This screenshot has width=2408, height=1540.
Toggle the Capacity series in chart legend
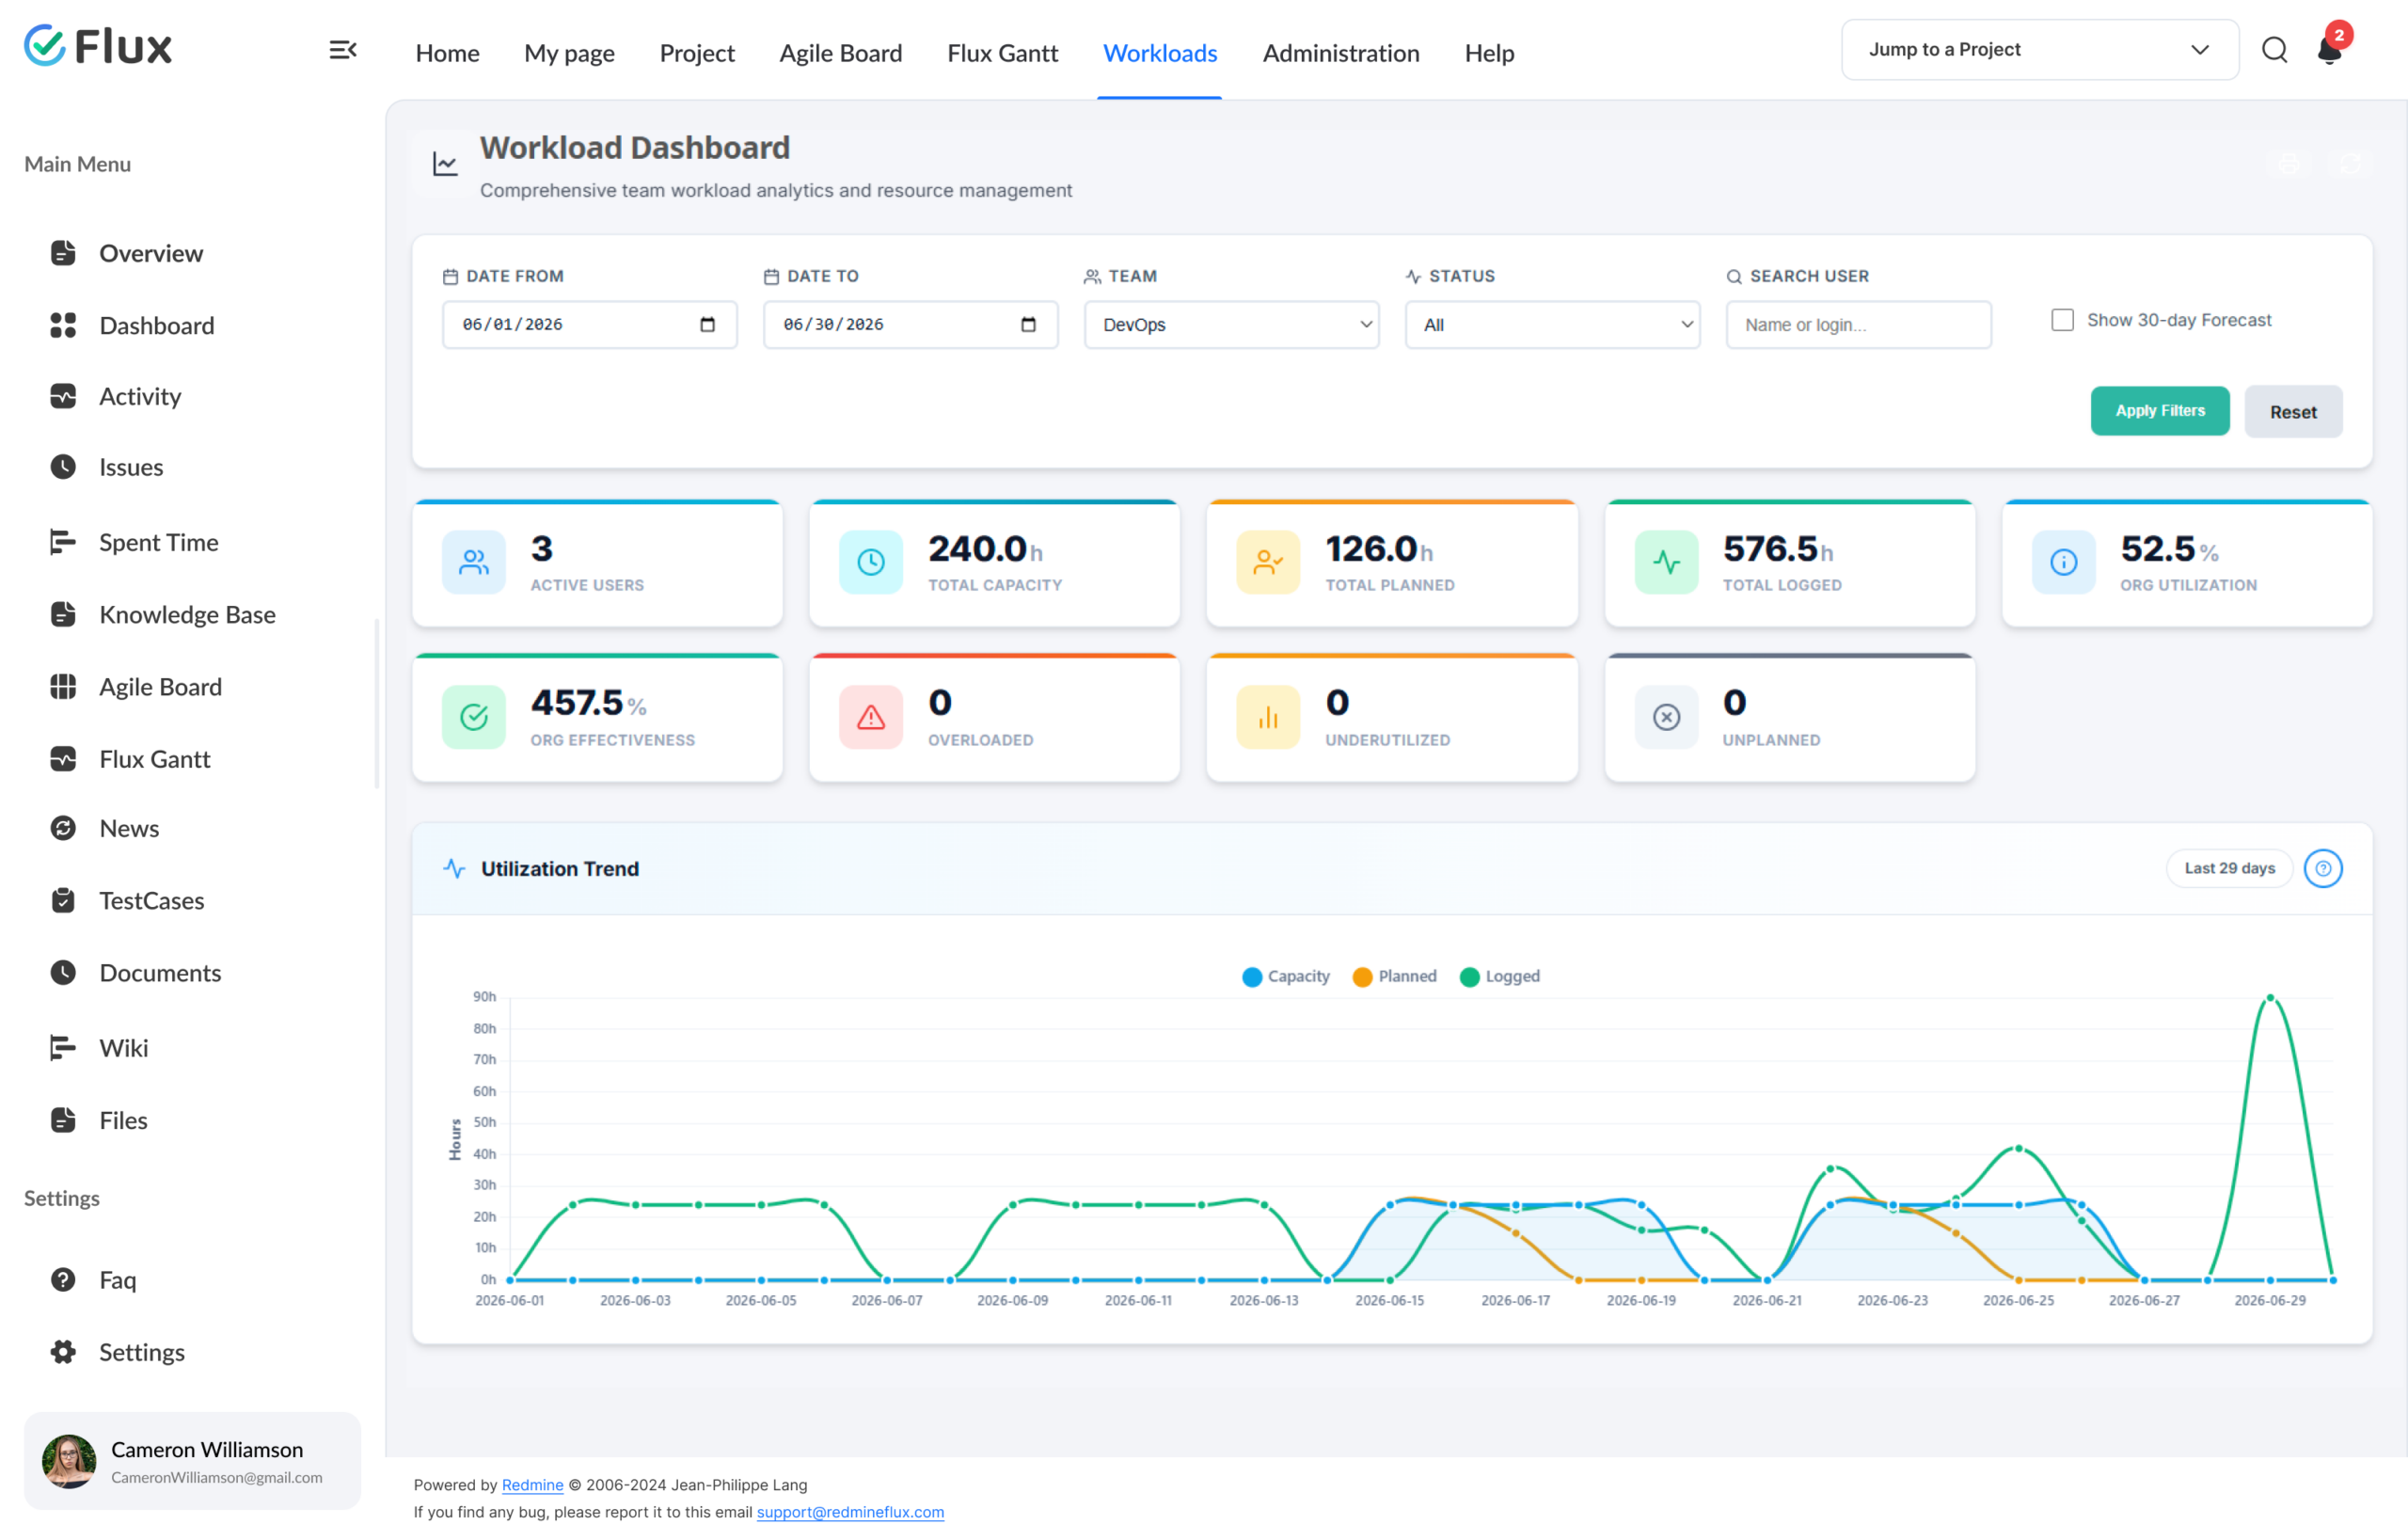tap(1286, 976)
